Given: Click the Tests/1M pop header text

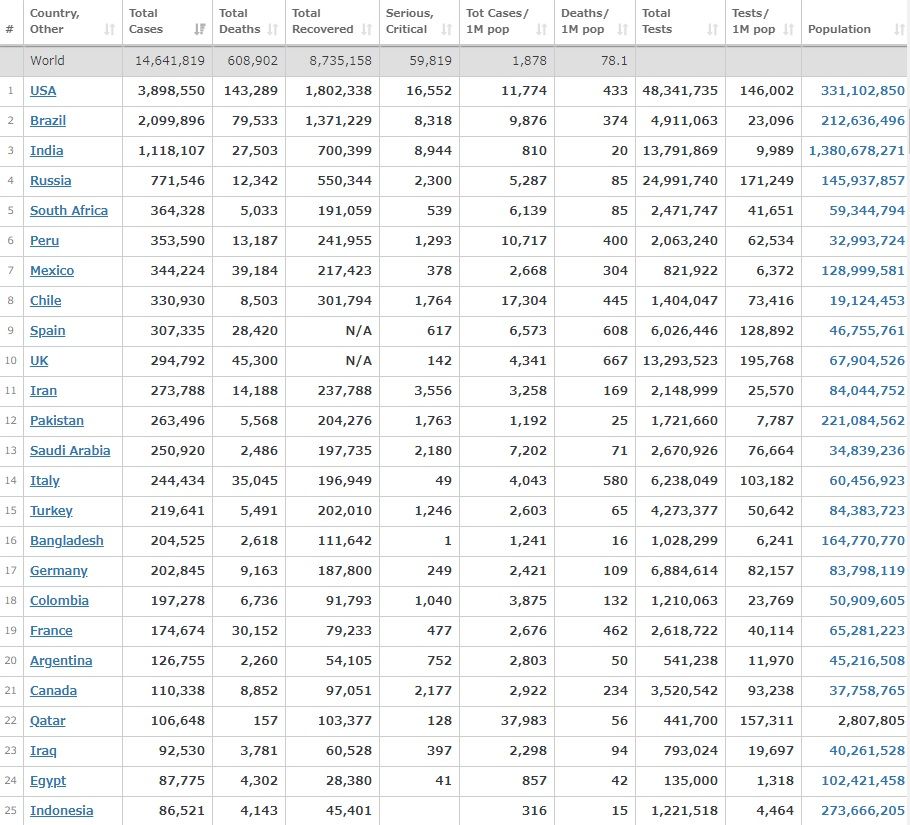Looking at the screenshot, I should click(753, 21).
